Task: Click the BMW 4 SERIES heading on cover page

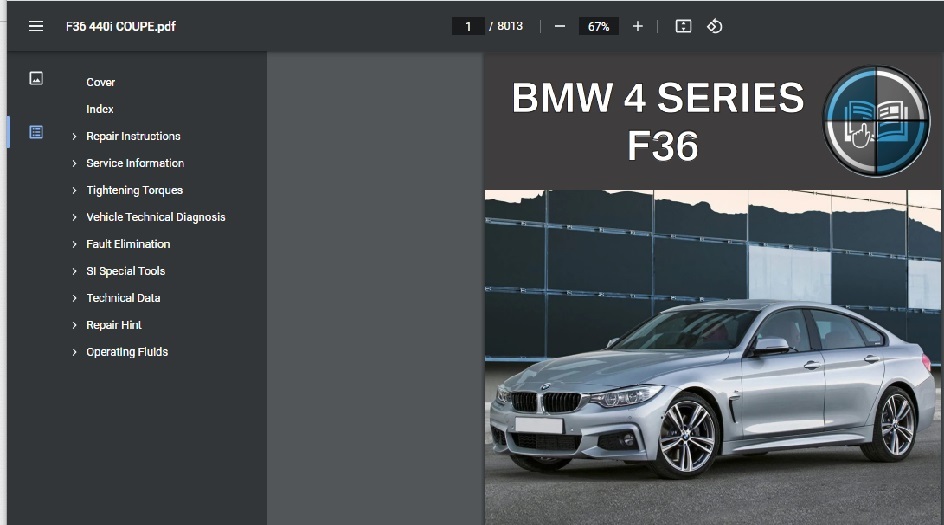Action: [x=658, y=98]
